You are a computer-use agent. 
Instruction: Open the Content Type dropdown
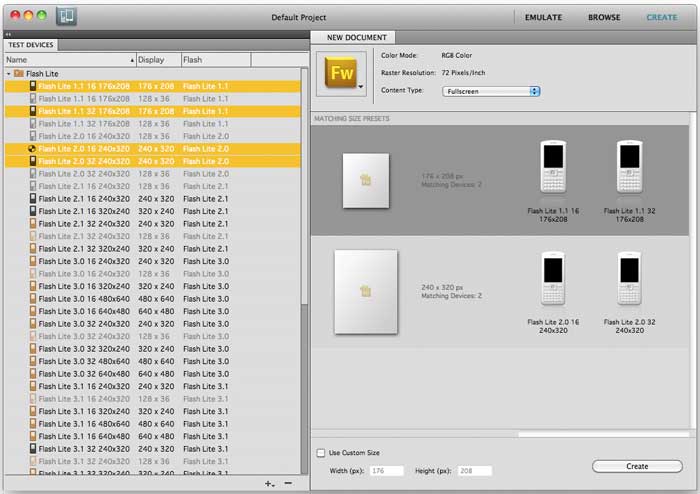pyautogui.click(x=490, y=91)
